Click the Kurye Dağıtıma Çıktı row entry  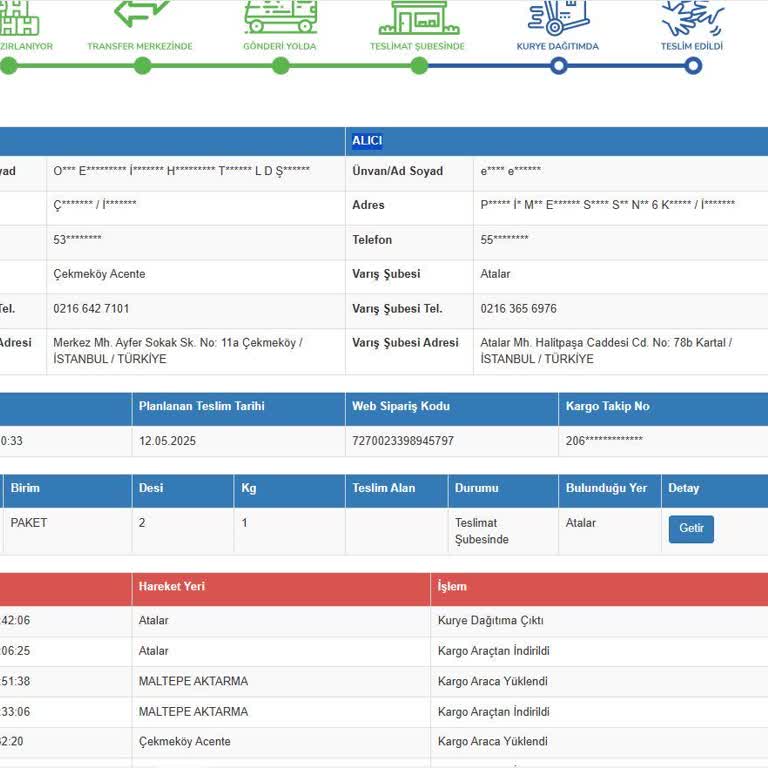[490, 621]
